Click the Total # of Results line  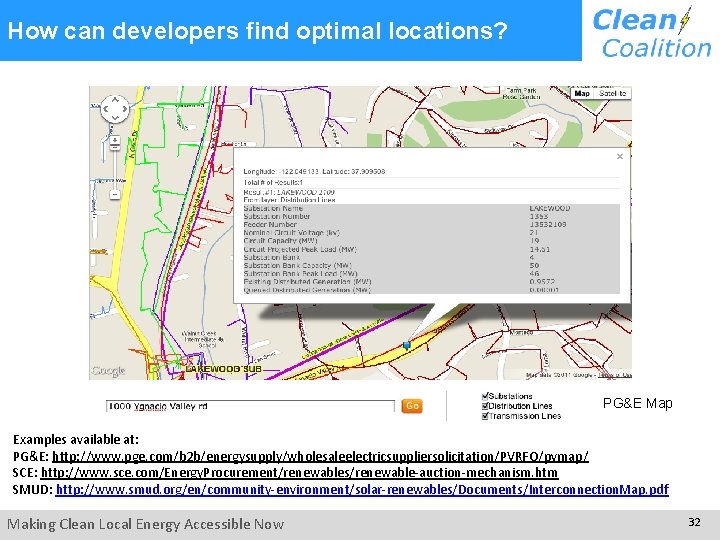pos(273,182)
